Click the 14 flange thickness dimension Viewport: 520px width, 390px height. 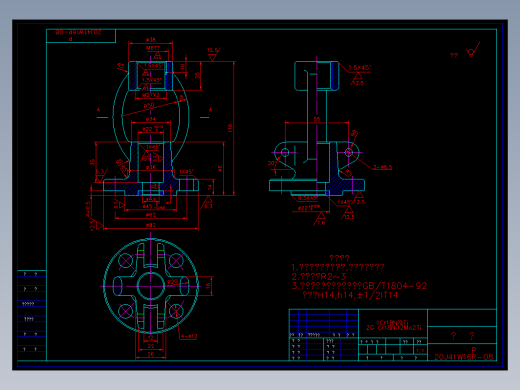click(x=210, y=187)
